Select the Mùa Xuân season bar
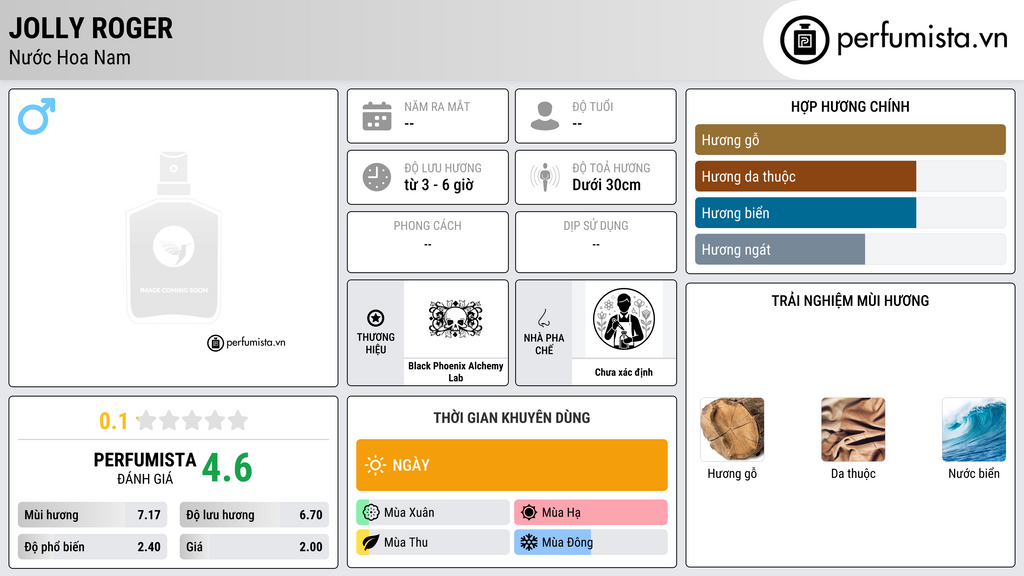 [433, 512]
